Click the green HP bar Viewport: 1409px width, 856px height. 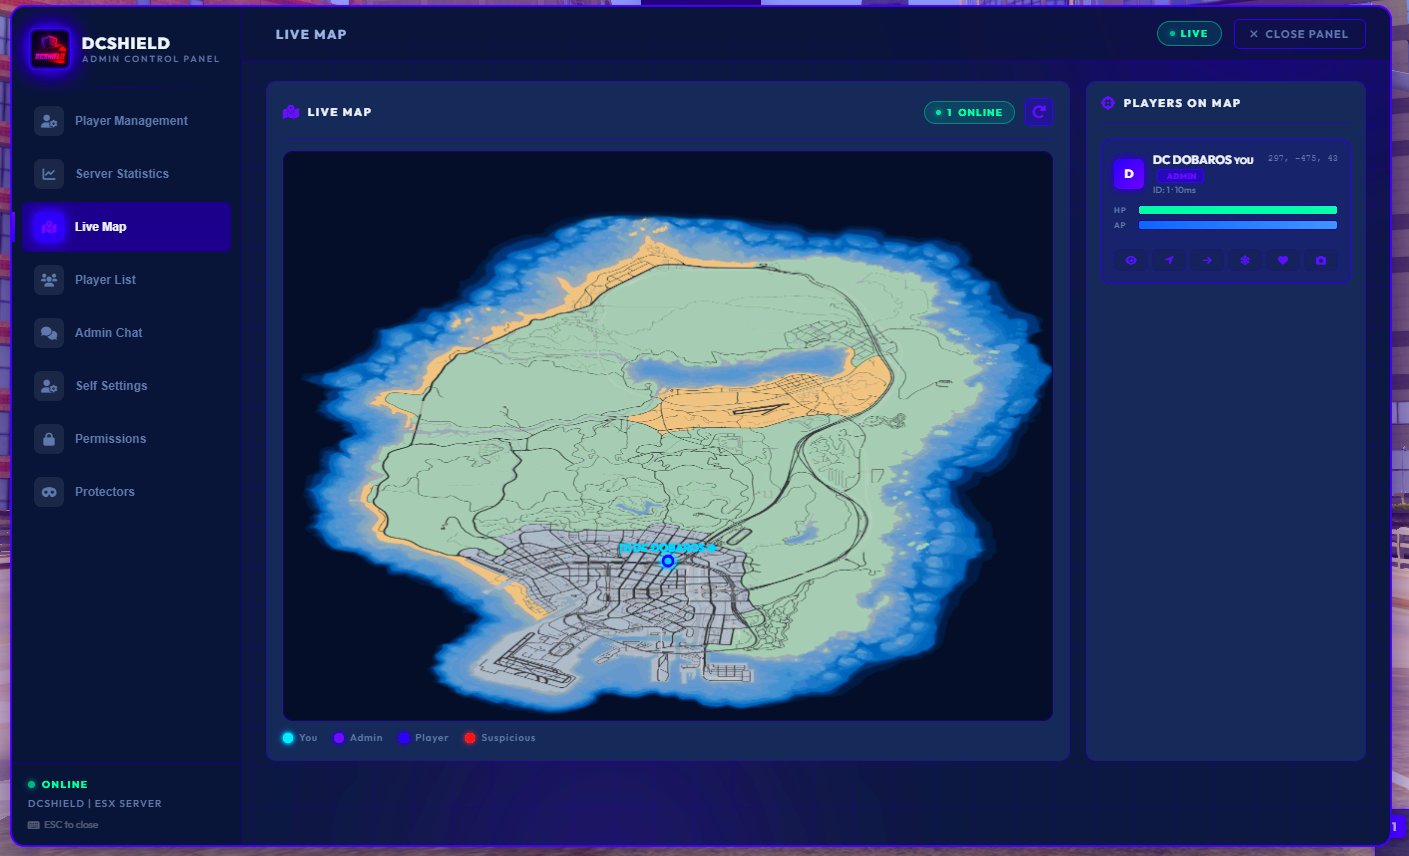click(1238, 210)
